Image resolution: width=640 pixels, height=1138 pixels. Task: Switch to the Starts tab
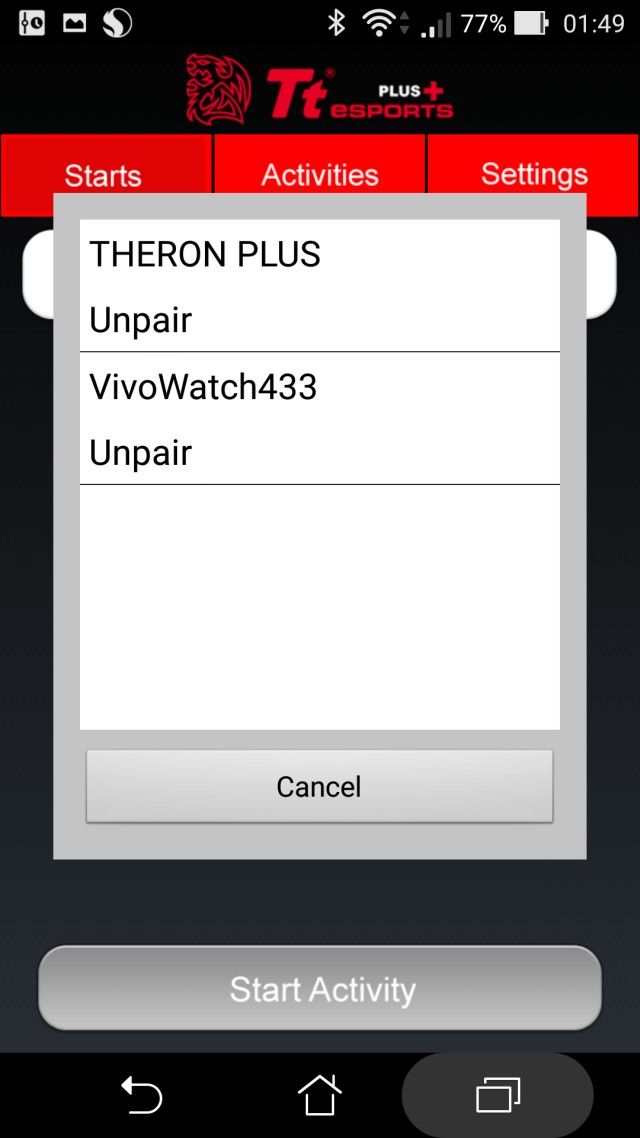pos(103,175)
